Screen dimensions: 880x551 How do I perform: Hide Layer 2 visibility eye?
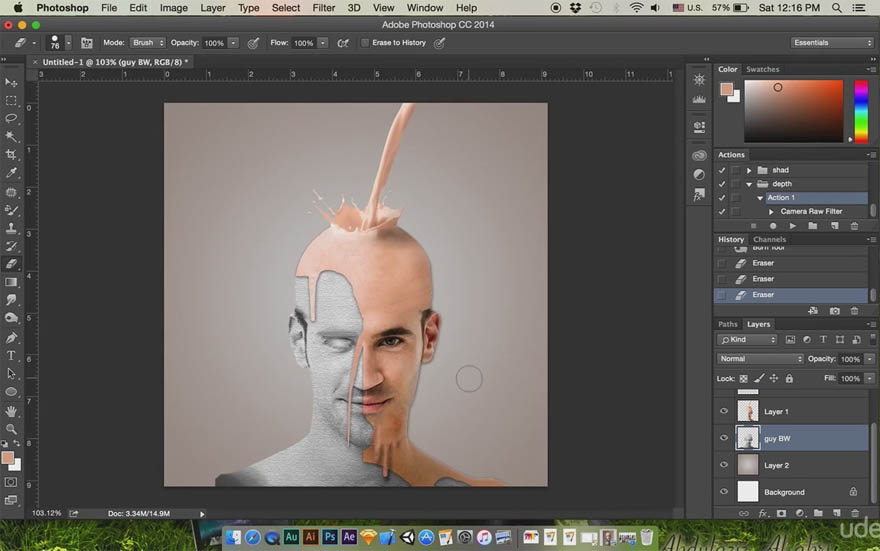point(723,465)
